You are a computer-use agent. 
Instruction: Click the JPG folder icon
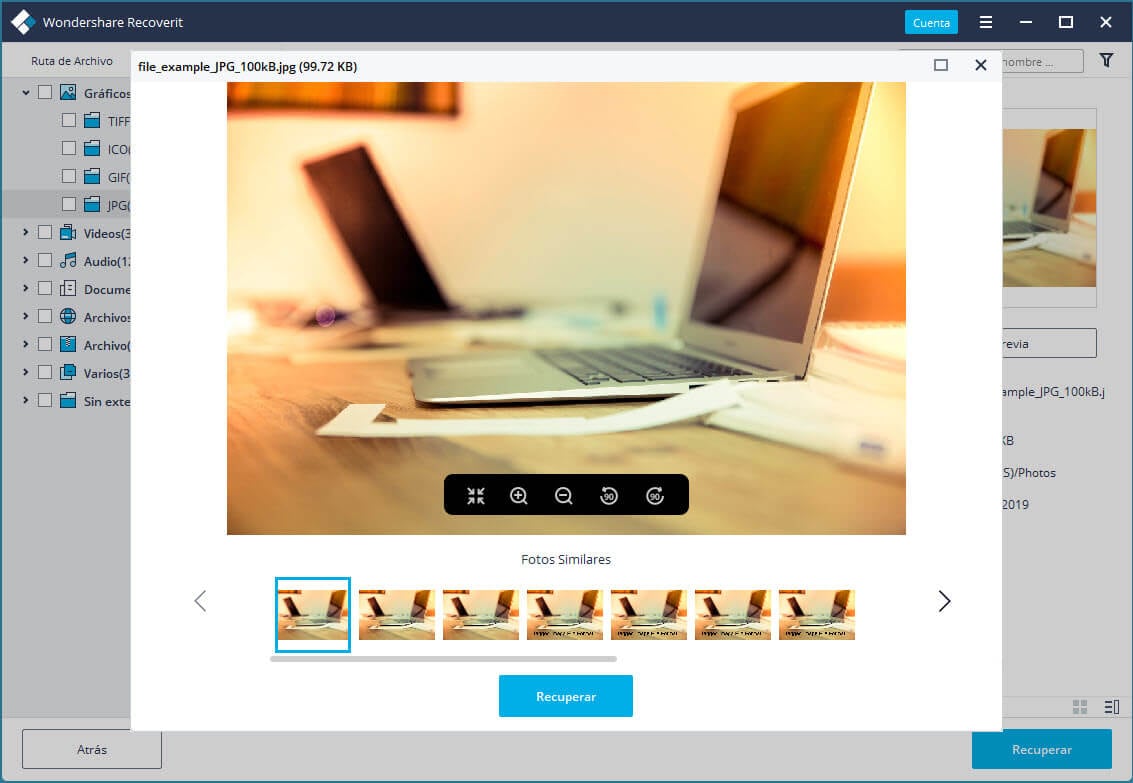pyautogui.click(x=92, y=204)
